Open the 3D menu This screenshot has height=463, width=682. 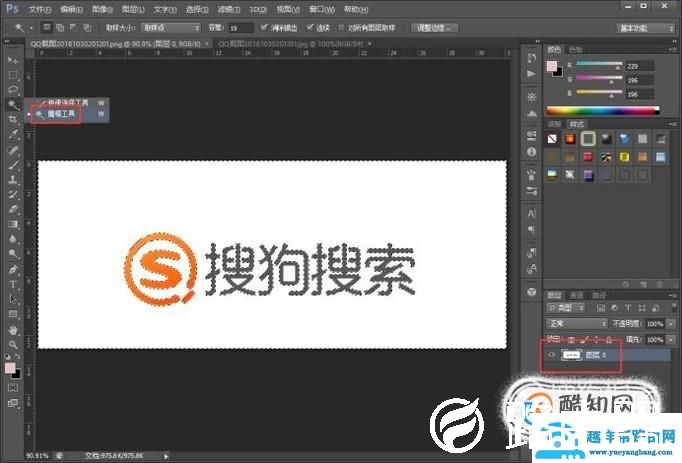[x=257, y=9]
